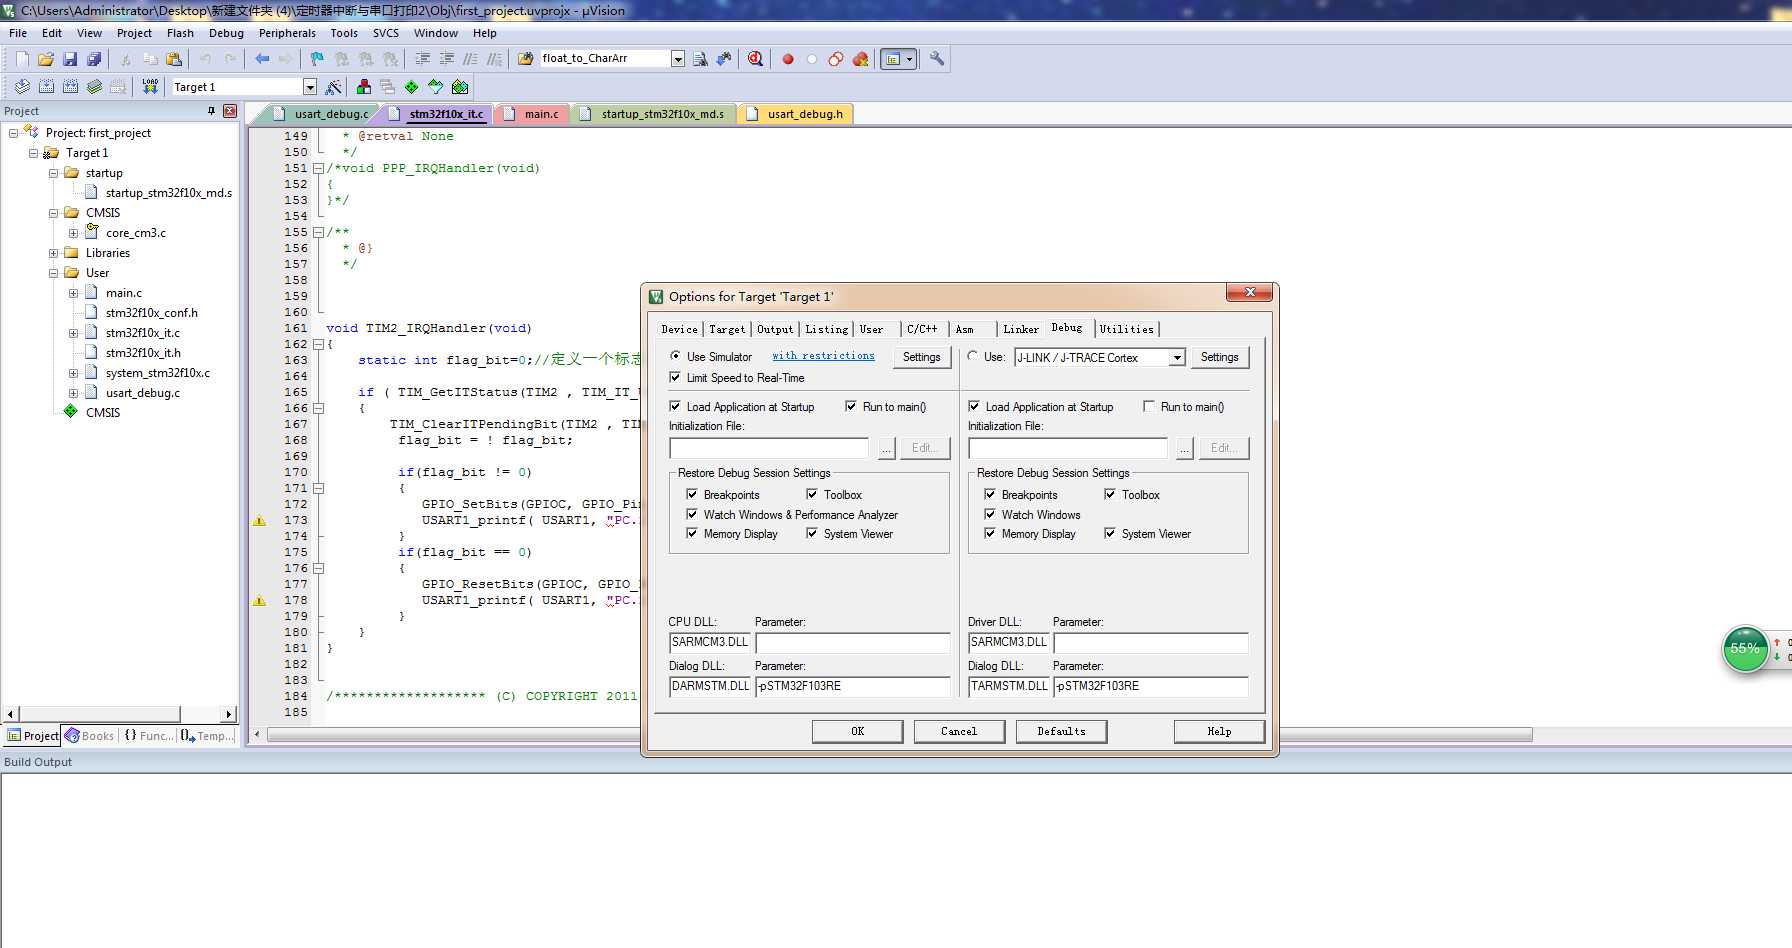Toggle simulator Run to main() checkbox
The image size is (1792, 948).
851,406
